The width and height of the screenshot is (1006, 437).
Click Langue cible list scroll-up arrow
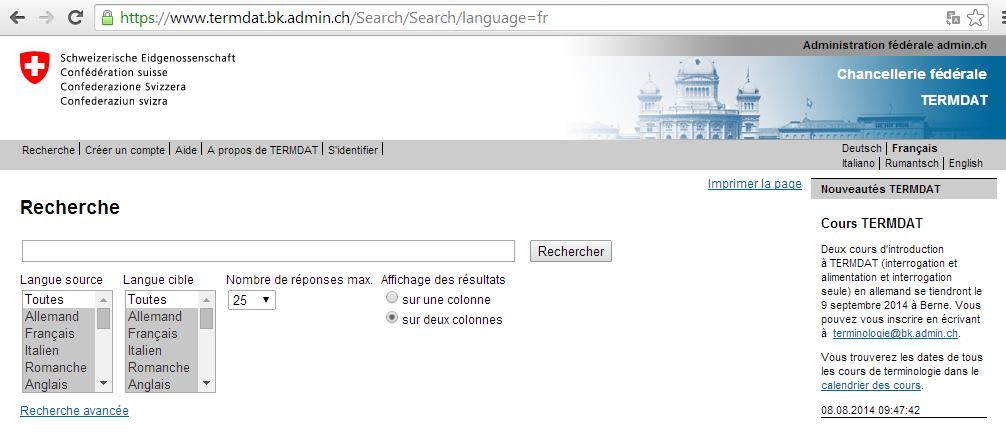(207, 300)
